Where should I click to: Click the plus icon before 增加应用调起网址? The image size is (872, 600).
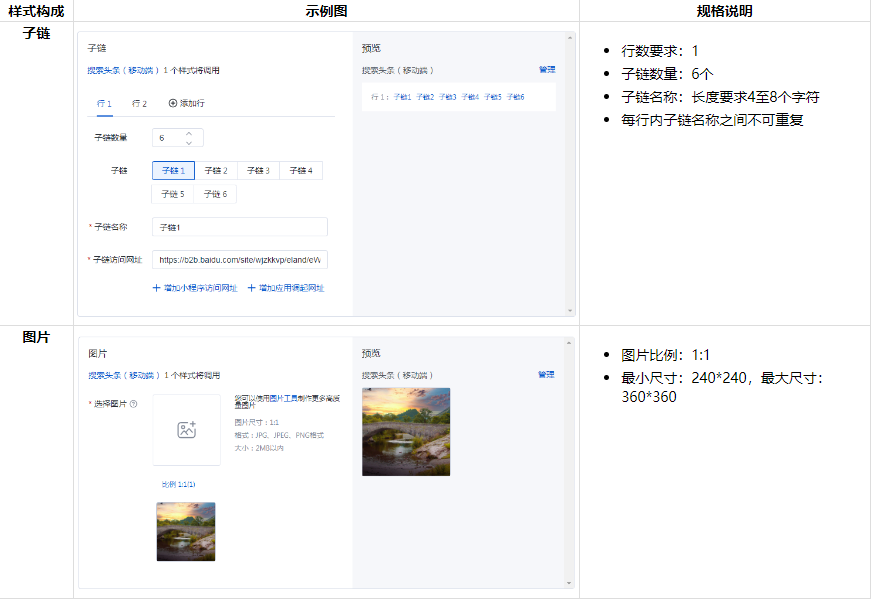252,288
